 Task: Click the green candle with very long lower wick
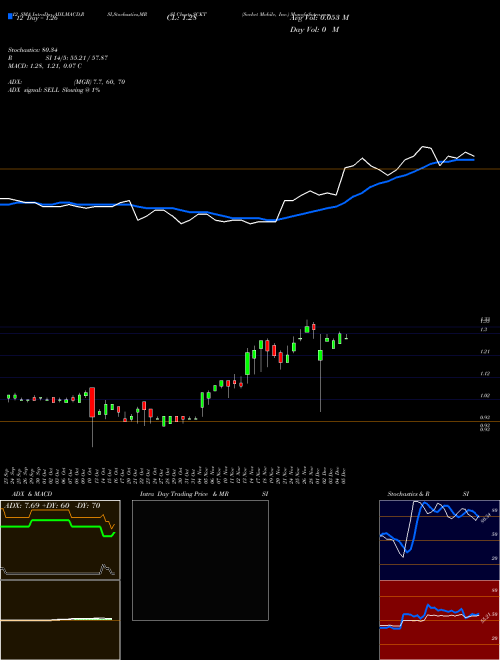point(320,355)
